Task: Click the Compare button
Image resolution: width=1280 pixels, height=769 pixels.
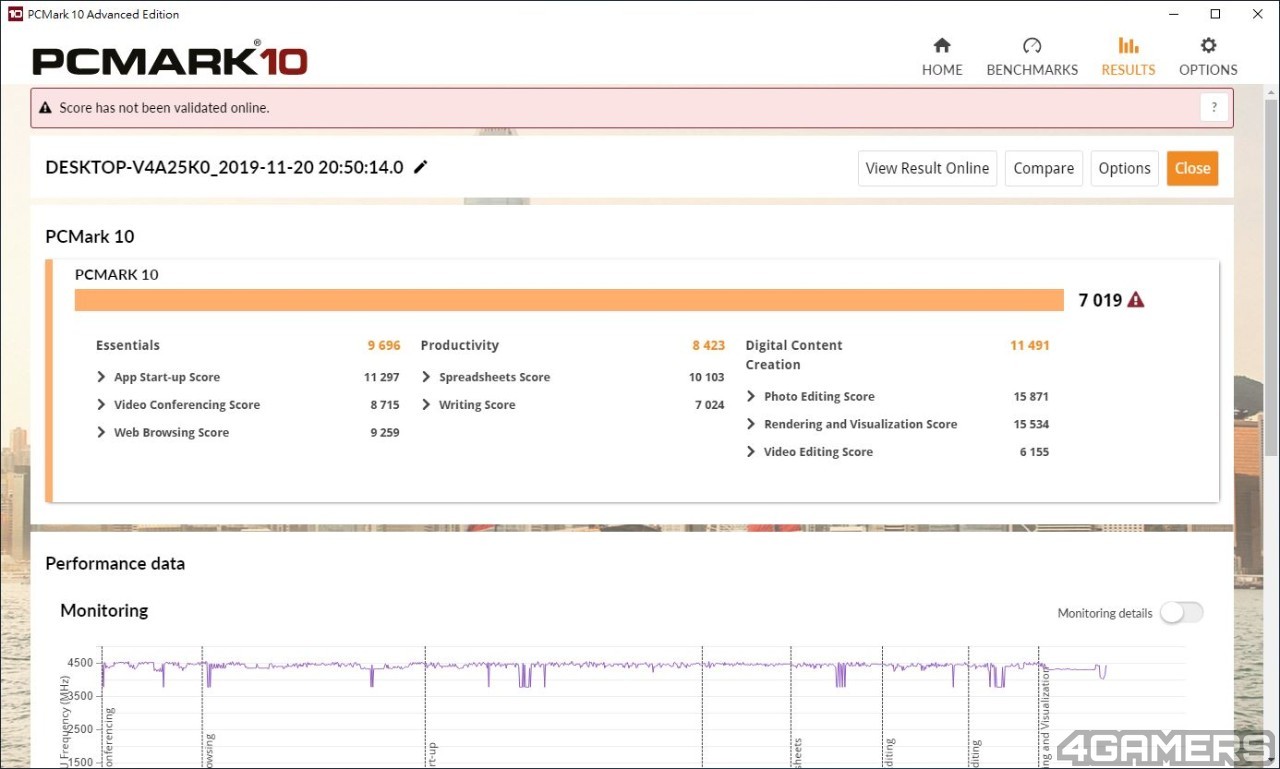Action: point(1043,168)
